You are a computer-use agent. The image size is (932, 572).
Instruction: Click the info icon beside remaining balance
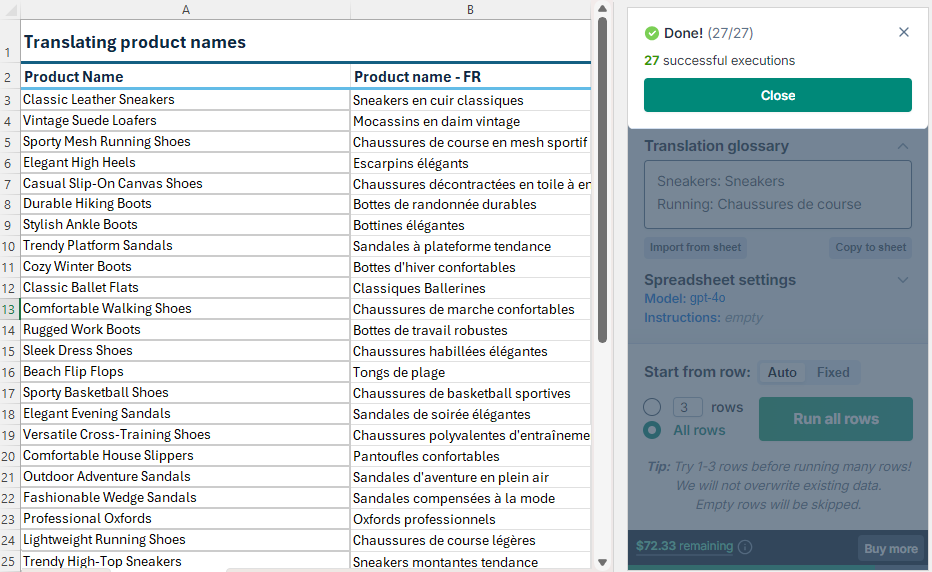745,547
